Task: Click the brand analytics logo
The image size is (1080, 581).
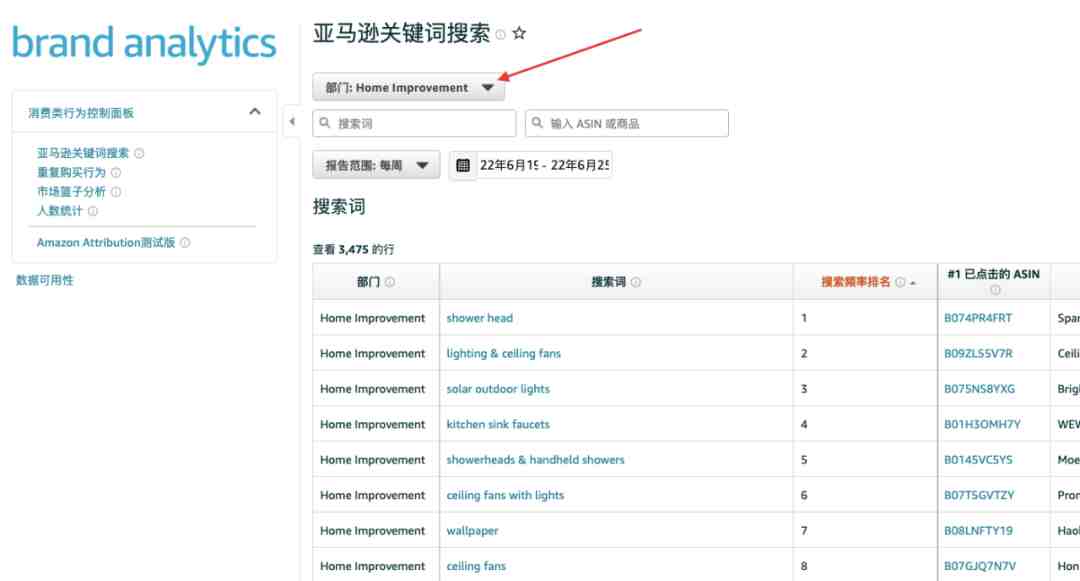Action: (x=144, y=43)
